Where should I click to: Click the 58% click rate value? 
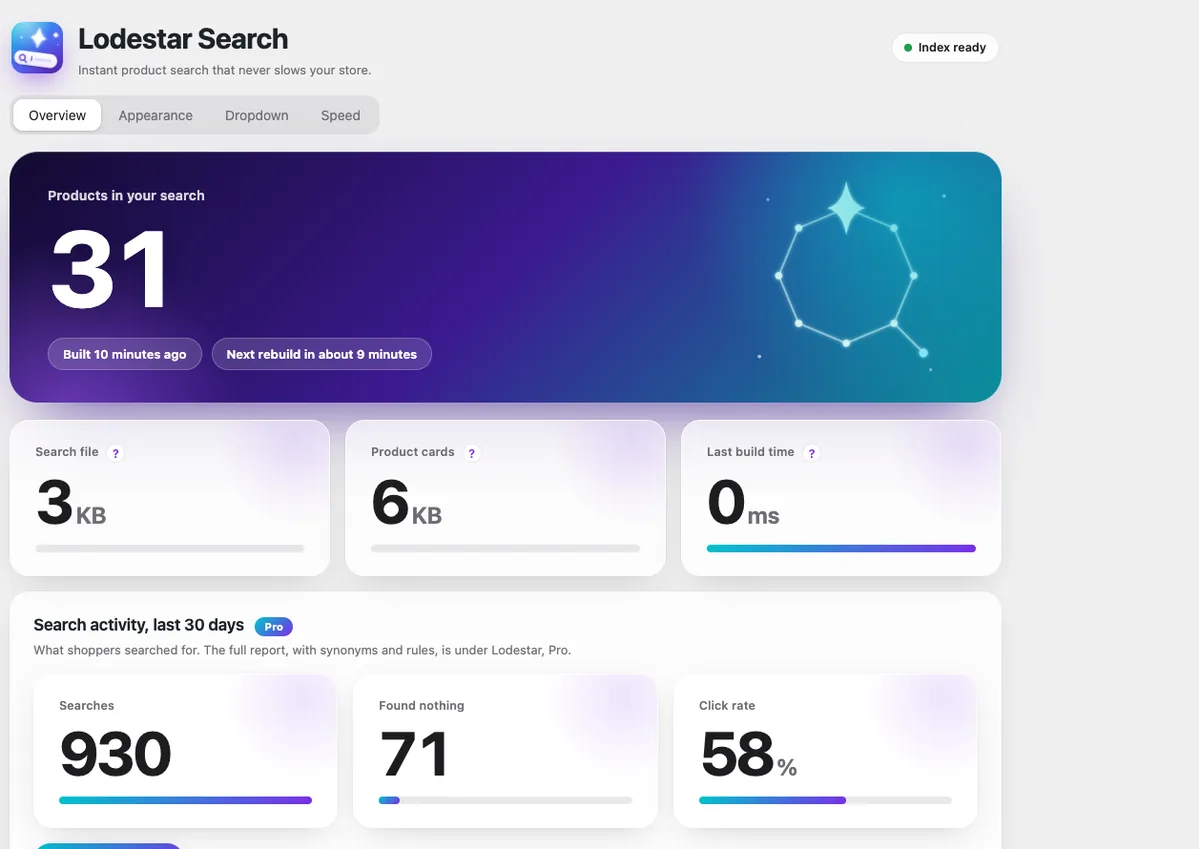pyautogui.click(x=749, y=754)
